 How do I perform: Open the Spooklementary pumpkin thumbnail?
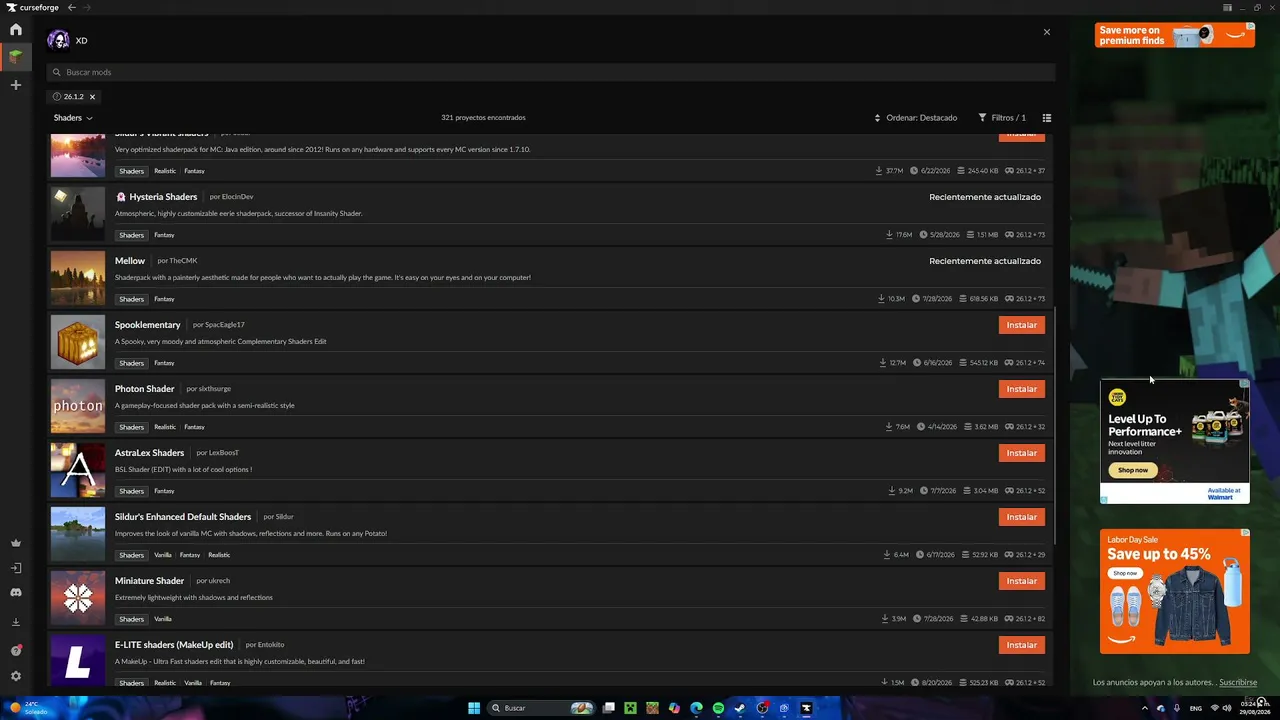78,341
